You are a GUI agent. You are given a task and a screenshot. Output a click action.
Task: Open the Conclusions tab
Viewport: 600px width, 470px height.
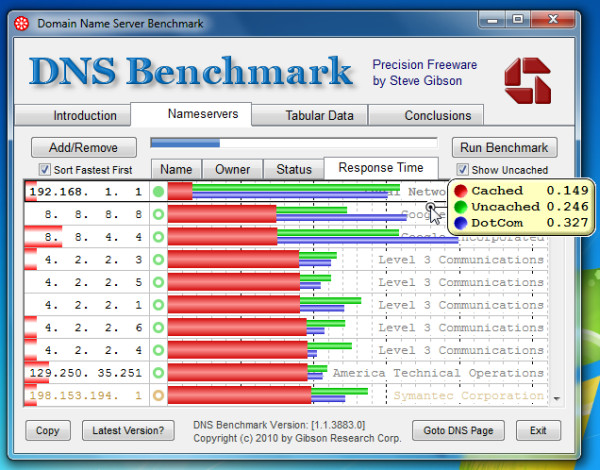(x=426, y=116)
